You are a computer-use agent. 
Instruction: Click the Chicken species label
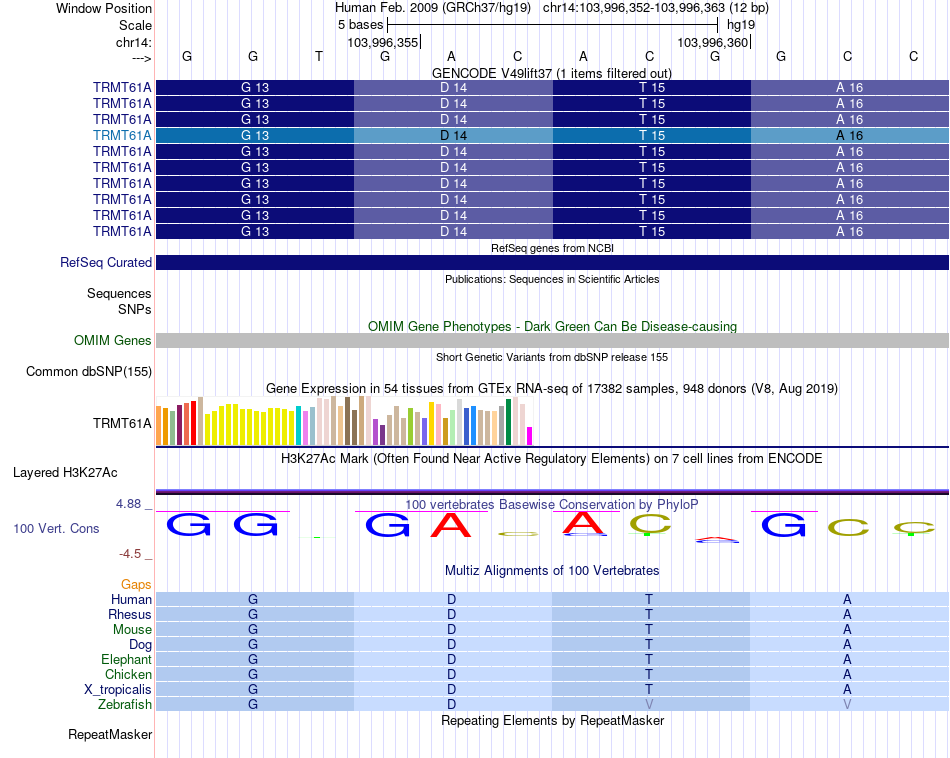[x=128, y=674]
